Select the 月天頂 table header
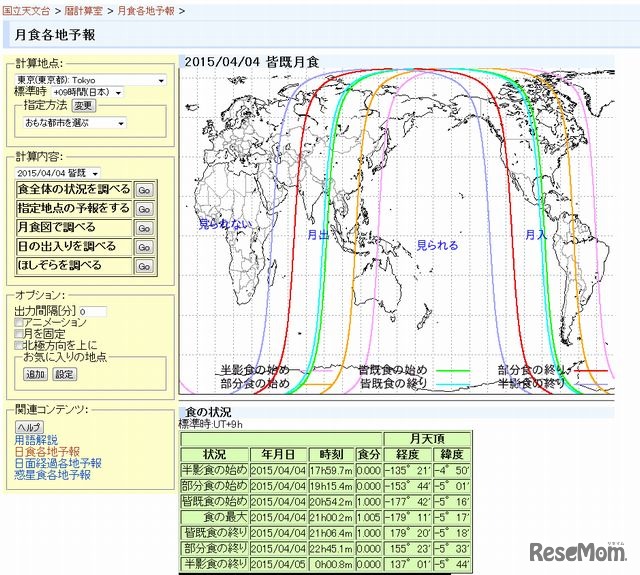Viewport: 640px width, 575px height. pos(427,439)
